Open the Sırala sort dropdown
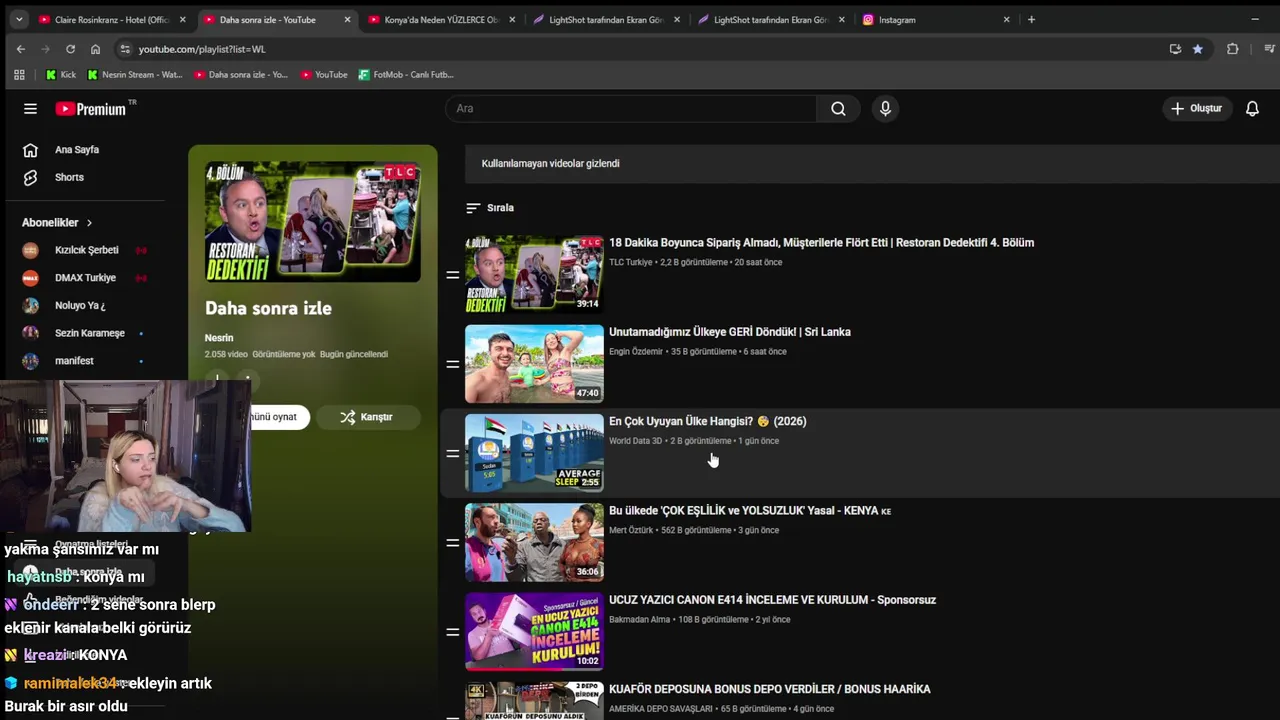The image size is (1280, 720). [x=490, y=208]
